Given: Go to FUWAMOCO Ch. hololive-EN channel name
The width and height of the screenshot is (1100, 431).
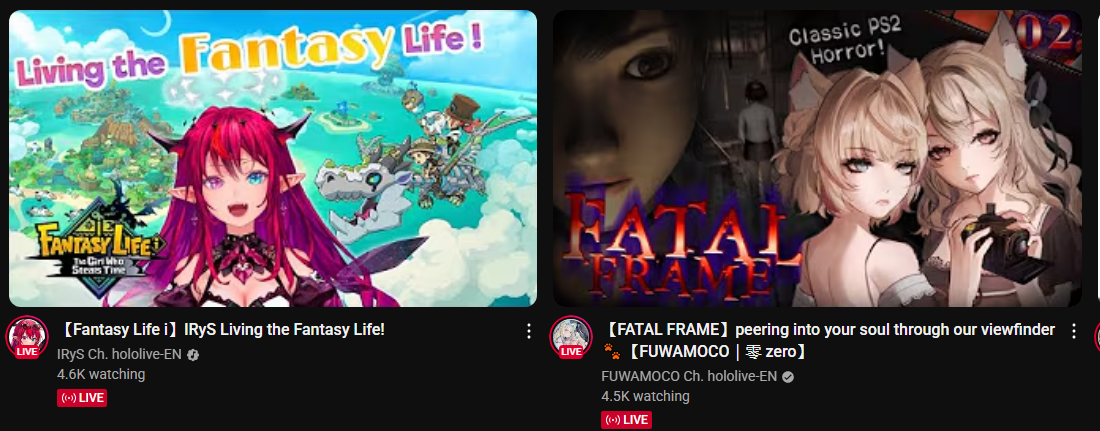Looking at the screenshot, I should pos(690,376).
